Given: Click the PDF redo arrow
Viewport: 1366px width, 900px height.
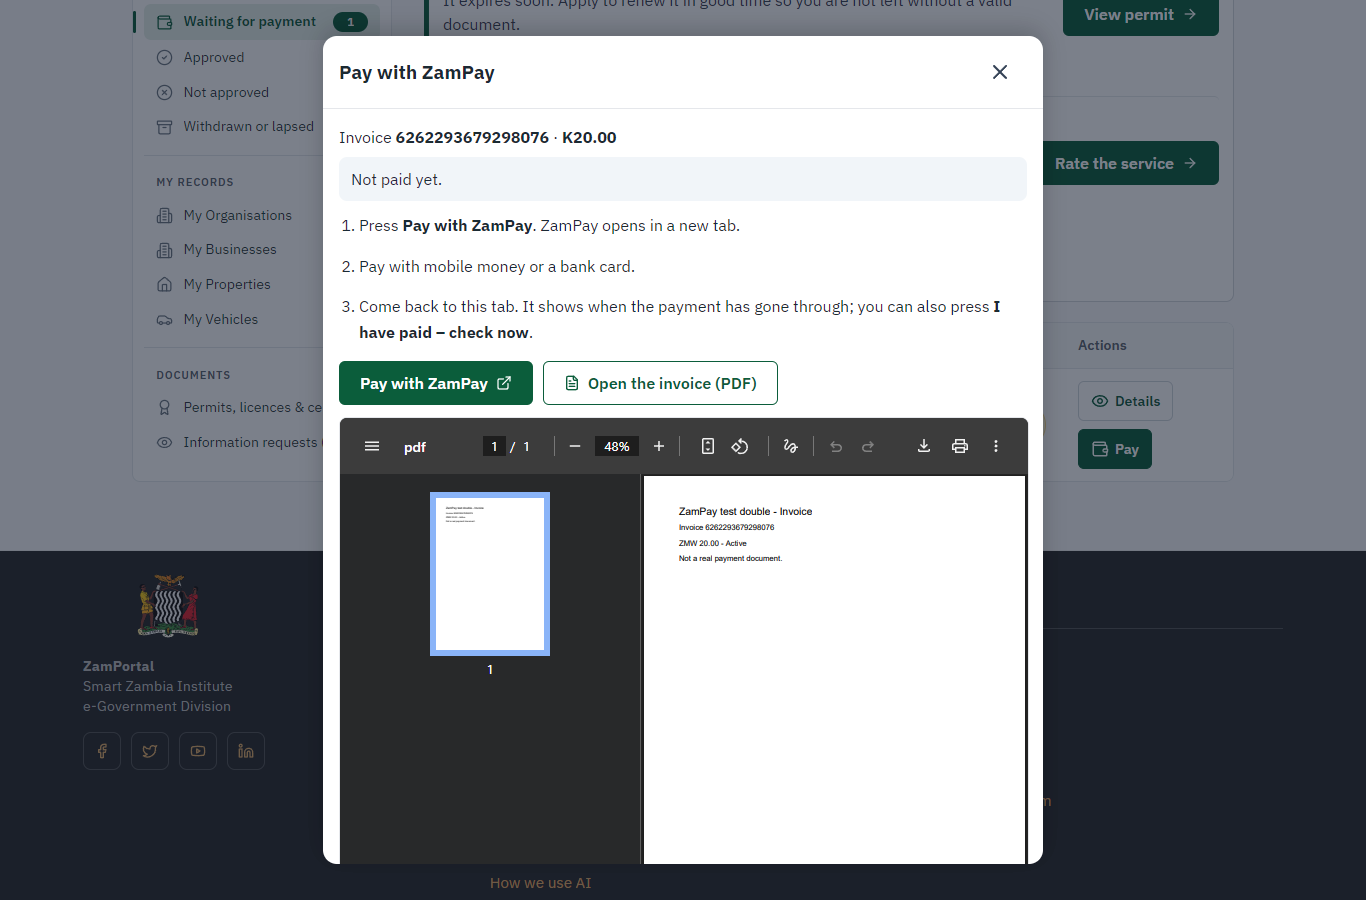Looking at the screenshot, I should coord(868,446).
